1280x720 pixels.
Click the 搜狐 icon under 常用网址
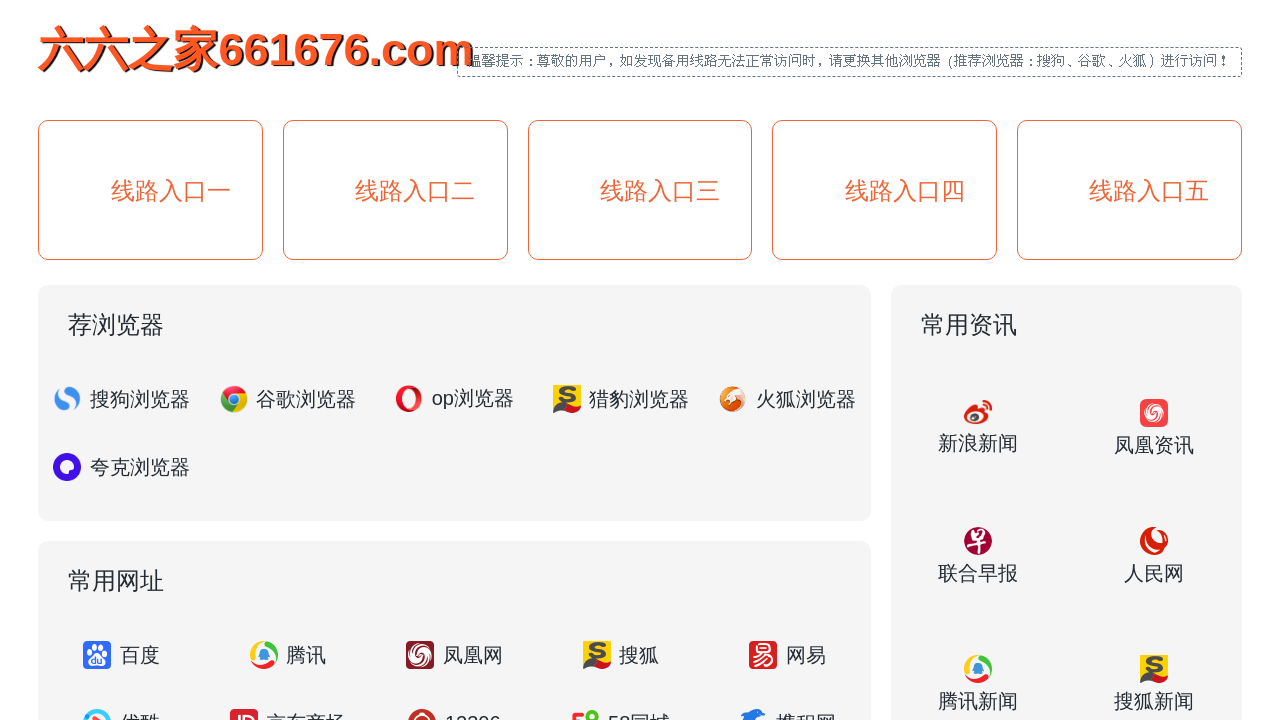pos(597,655)
